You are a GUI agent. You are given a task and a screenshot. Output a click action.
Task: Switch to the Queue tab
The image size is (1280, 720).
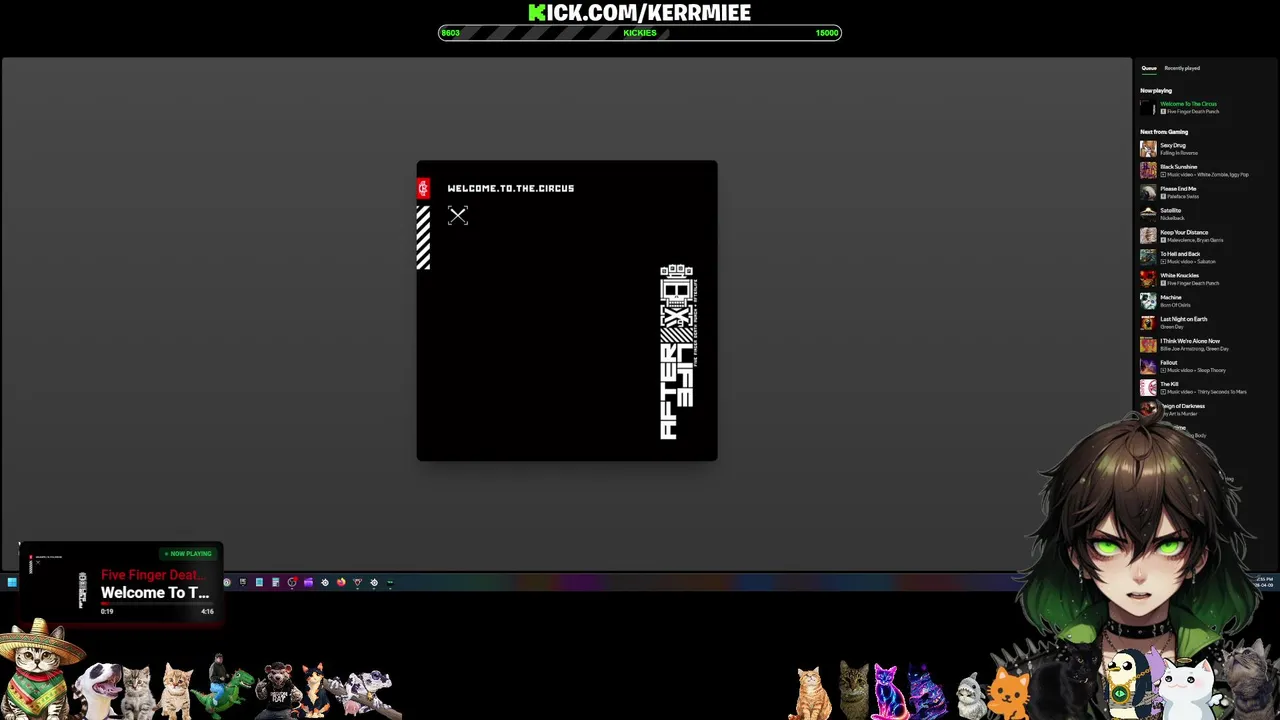[1149, 68]
